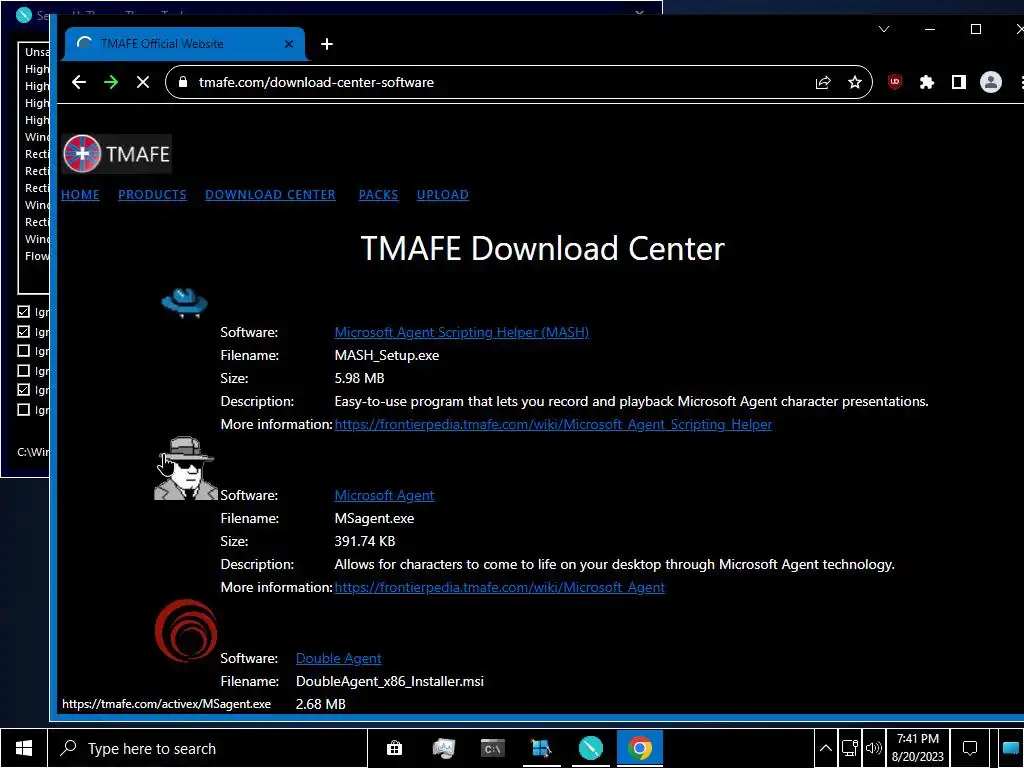
Task: Click the TMAFE logo
Action: coord(117,154)
